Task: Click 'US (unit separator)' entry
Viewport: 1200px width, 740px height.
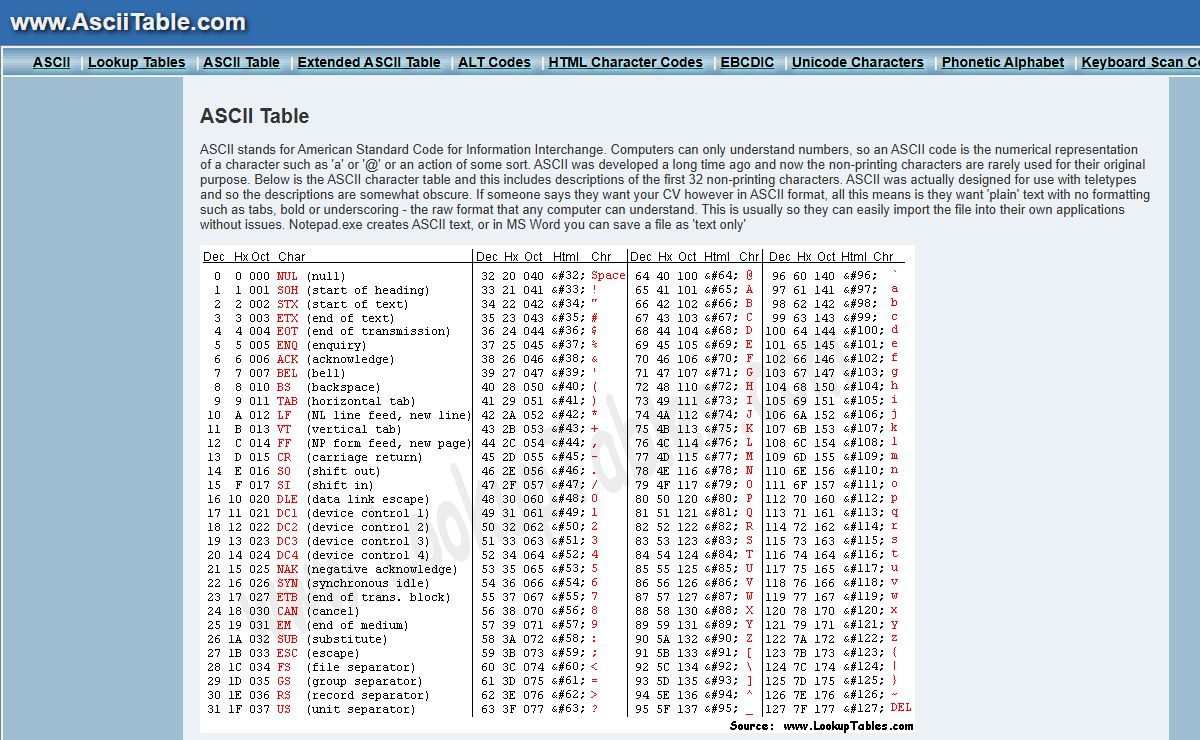Action: point(346,709)
